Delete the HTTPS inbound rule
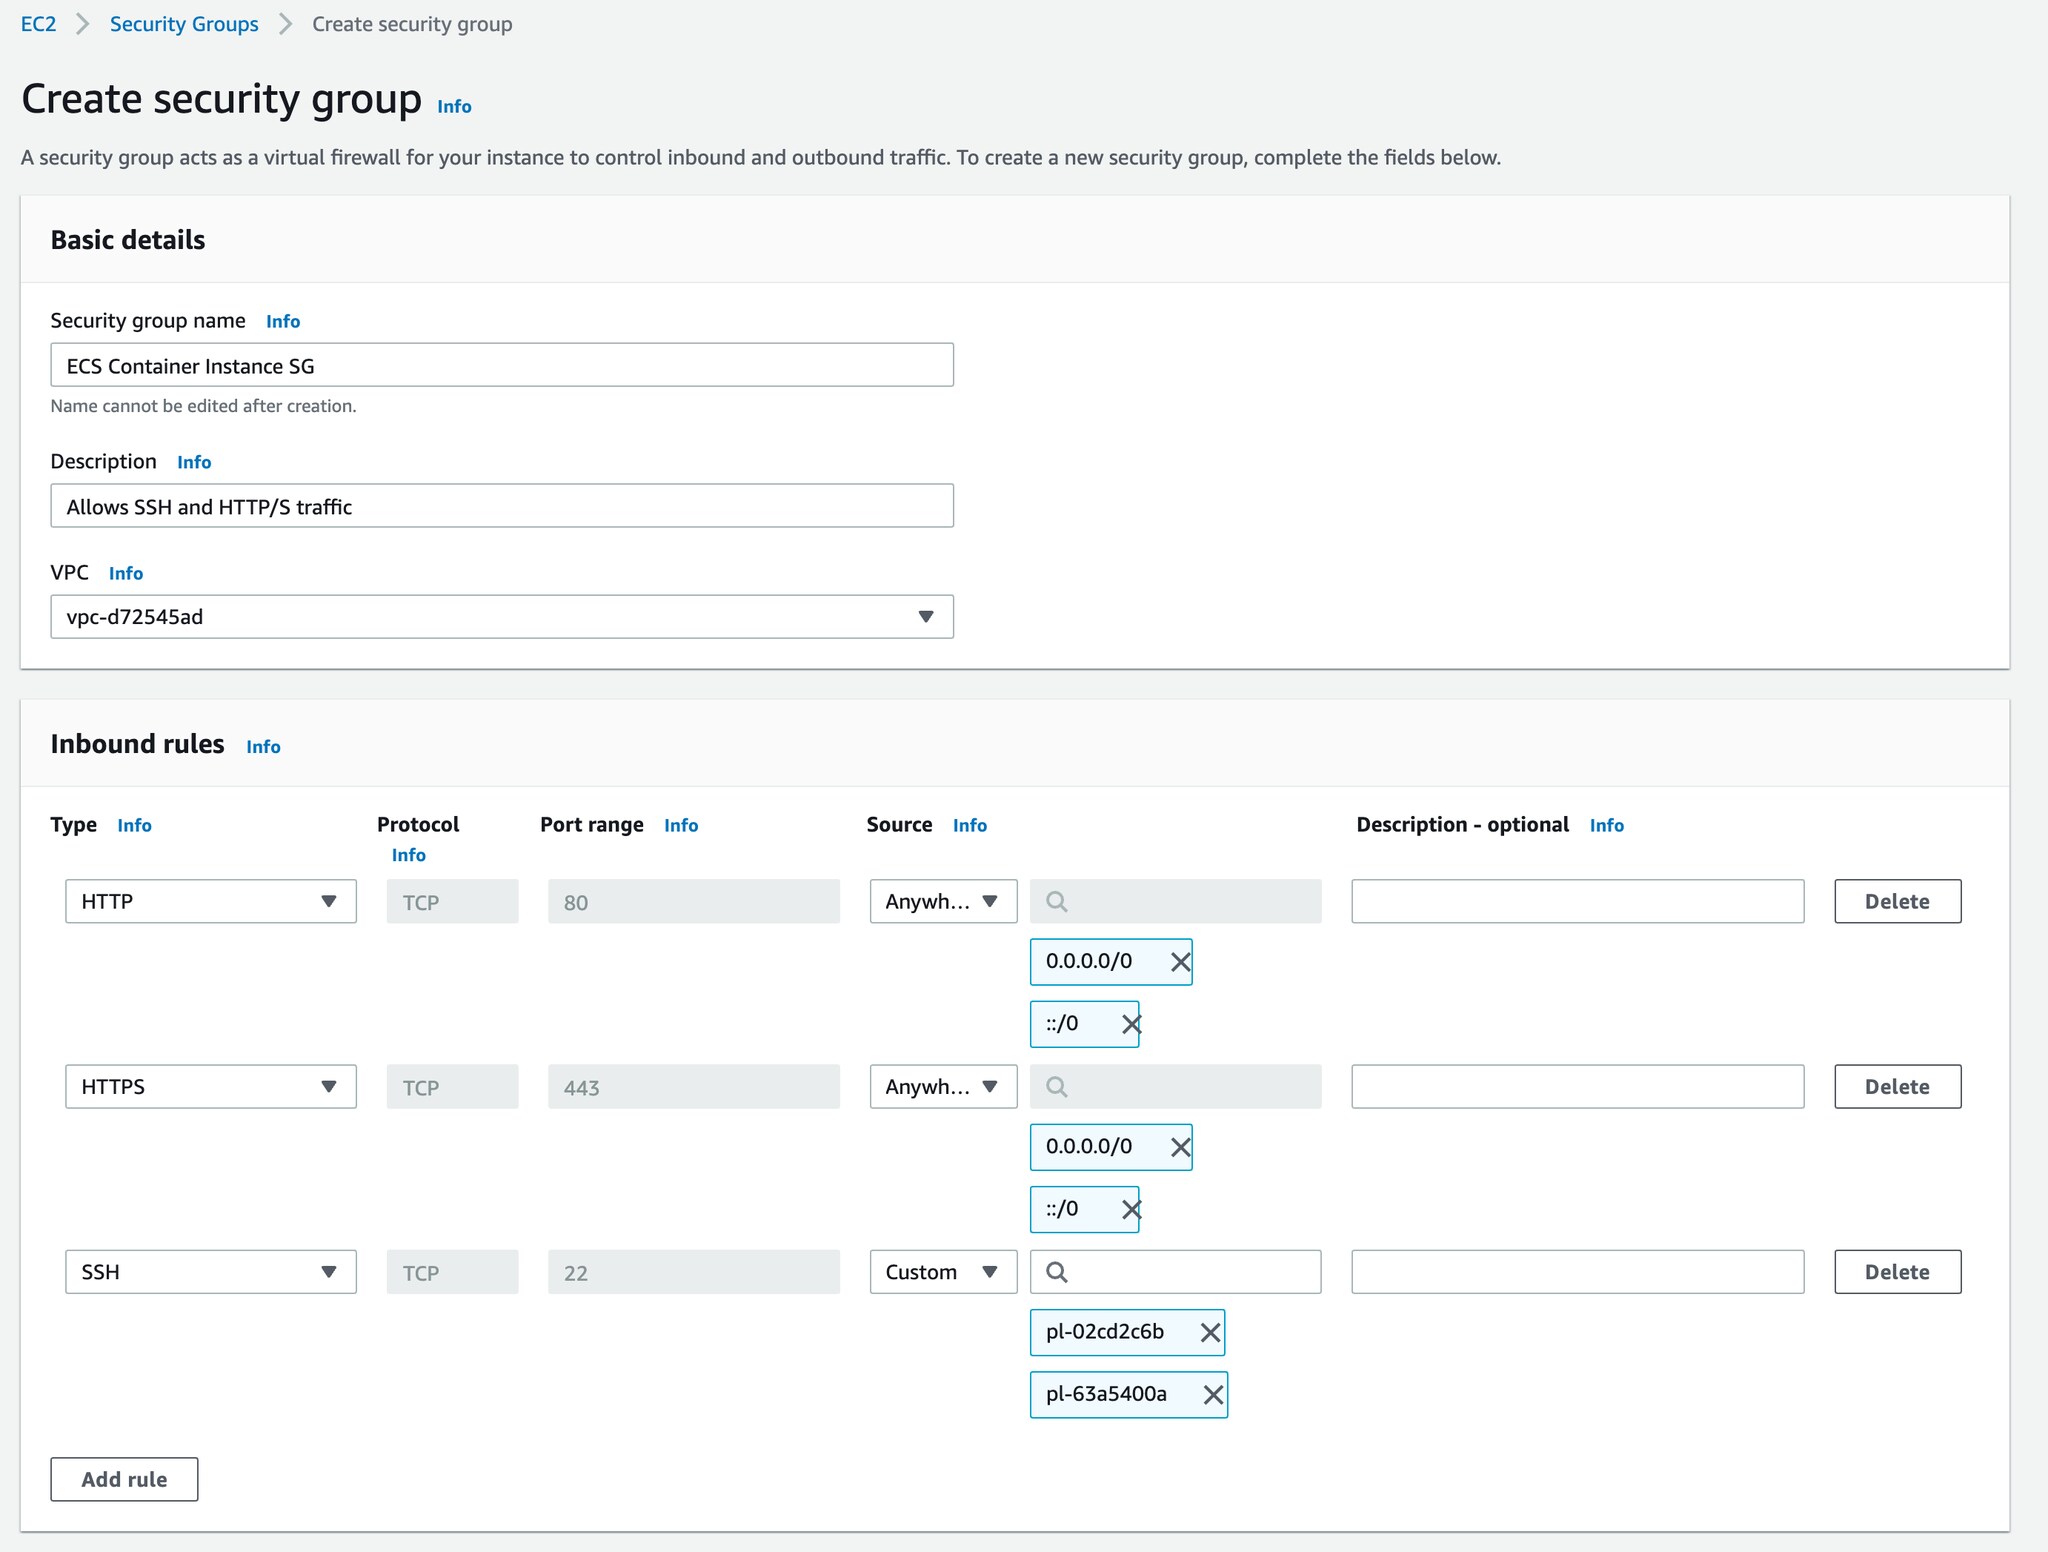The height and width of the screenshot is (1552, 2048). [x=1897, y=1086]
